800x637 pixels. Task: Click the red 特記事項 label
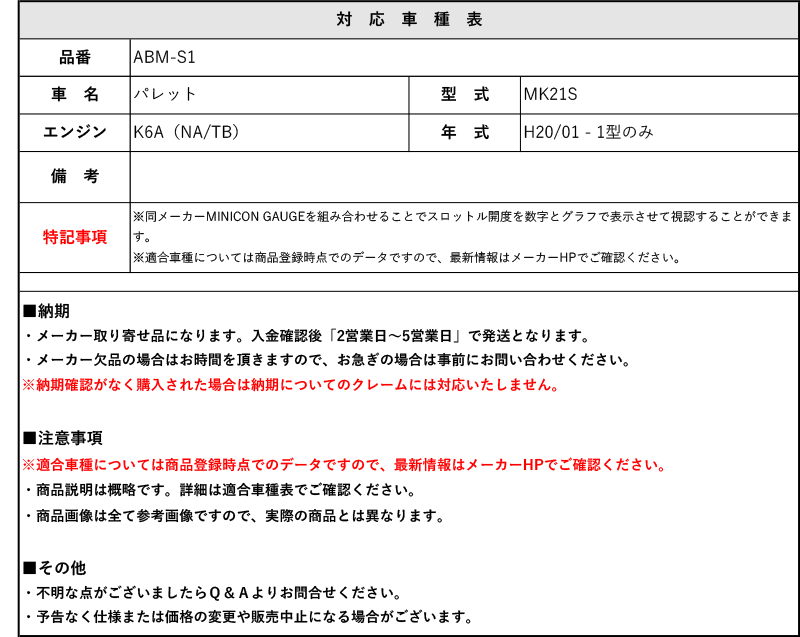75,237
